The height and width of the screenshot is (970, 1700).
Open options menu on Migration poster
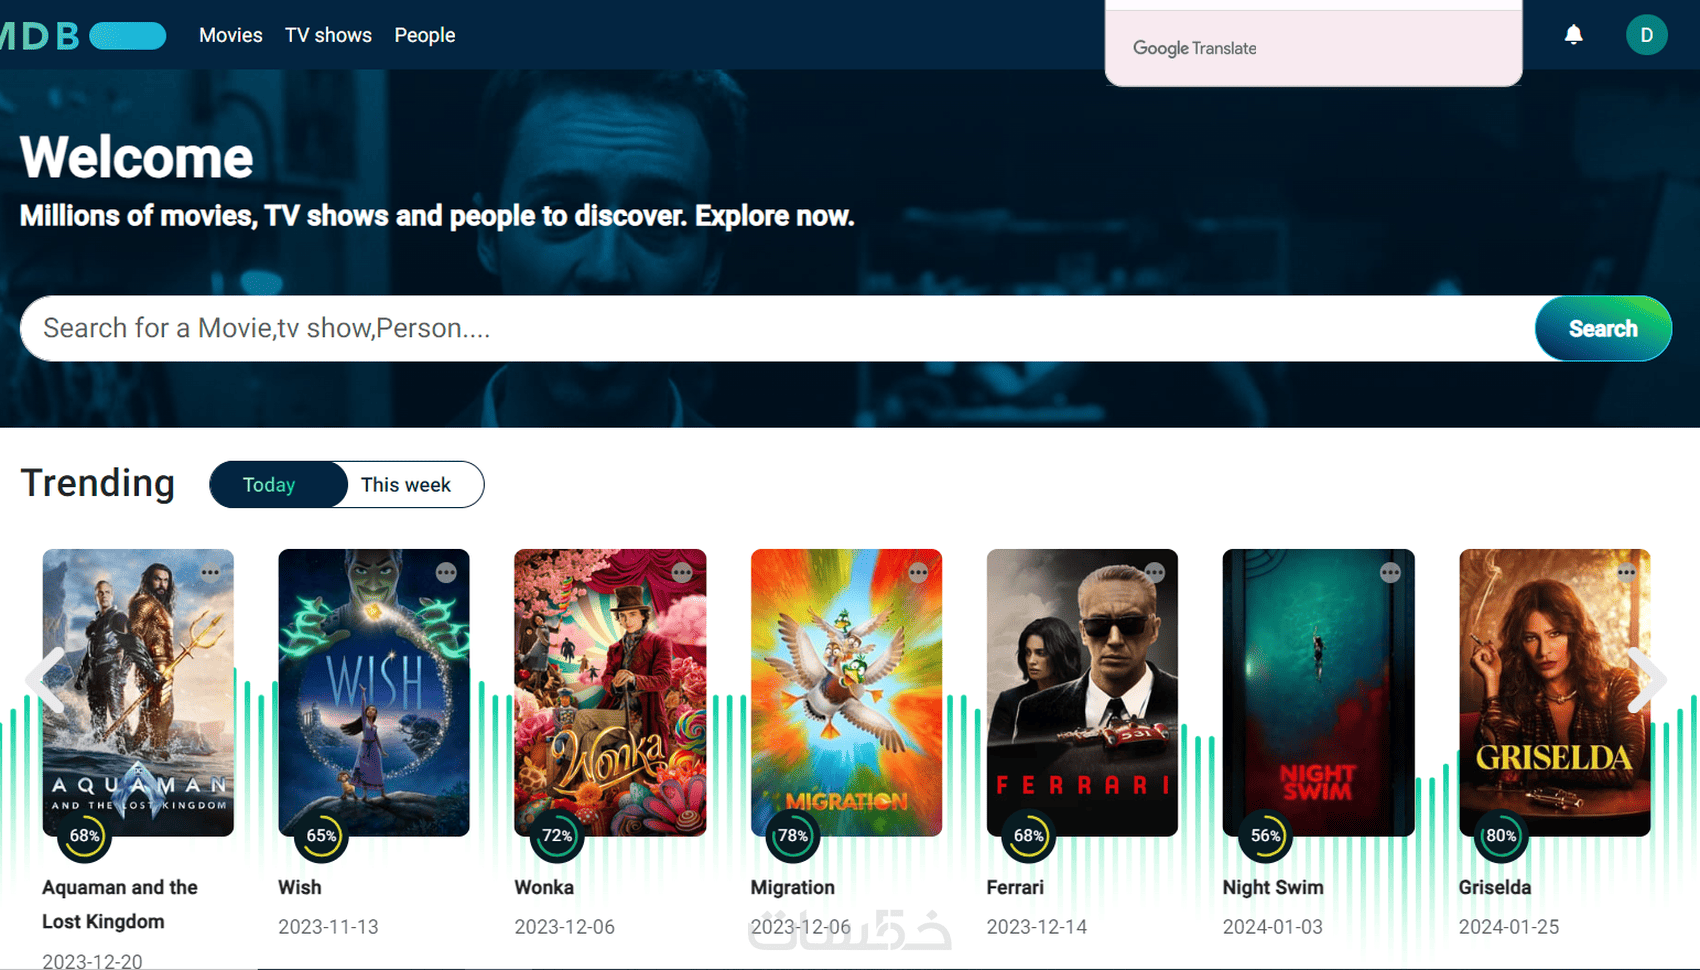click(918, 572)
